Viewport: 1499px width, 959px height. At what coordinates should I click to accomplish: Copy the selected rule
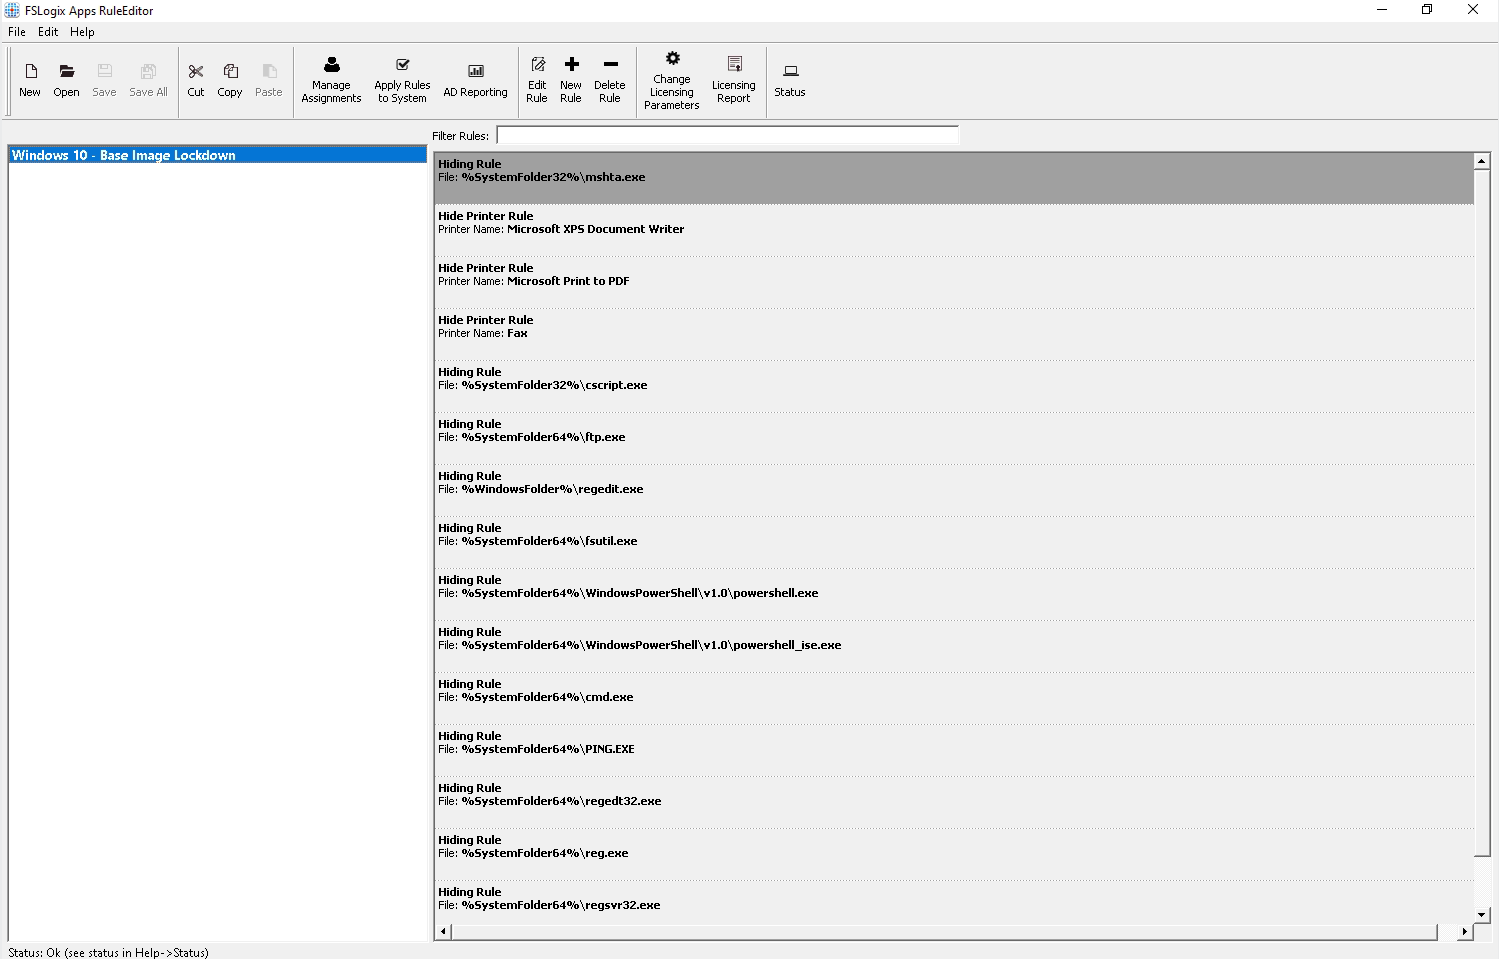(x=230, y=80)
